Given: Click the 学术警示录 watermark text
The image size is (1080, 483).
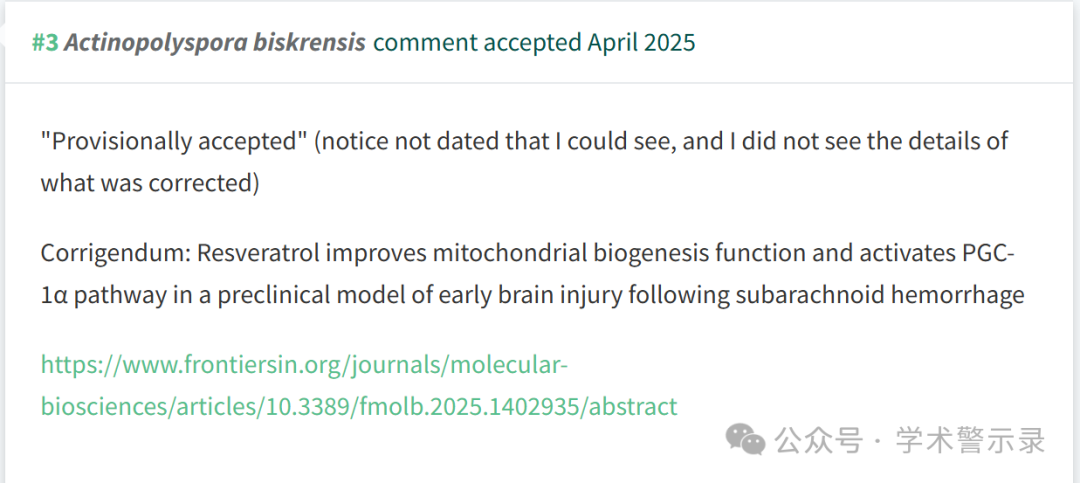Looking at the screenshot, I should pyautogui.click(x=972, y=440).
